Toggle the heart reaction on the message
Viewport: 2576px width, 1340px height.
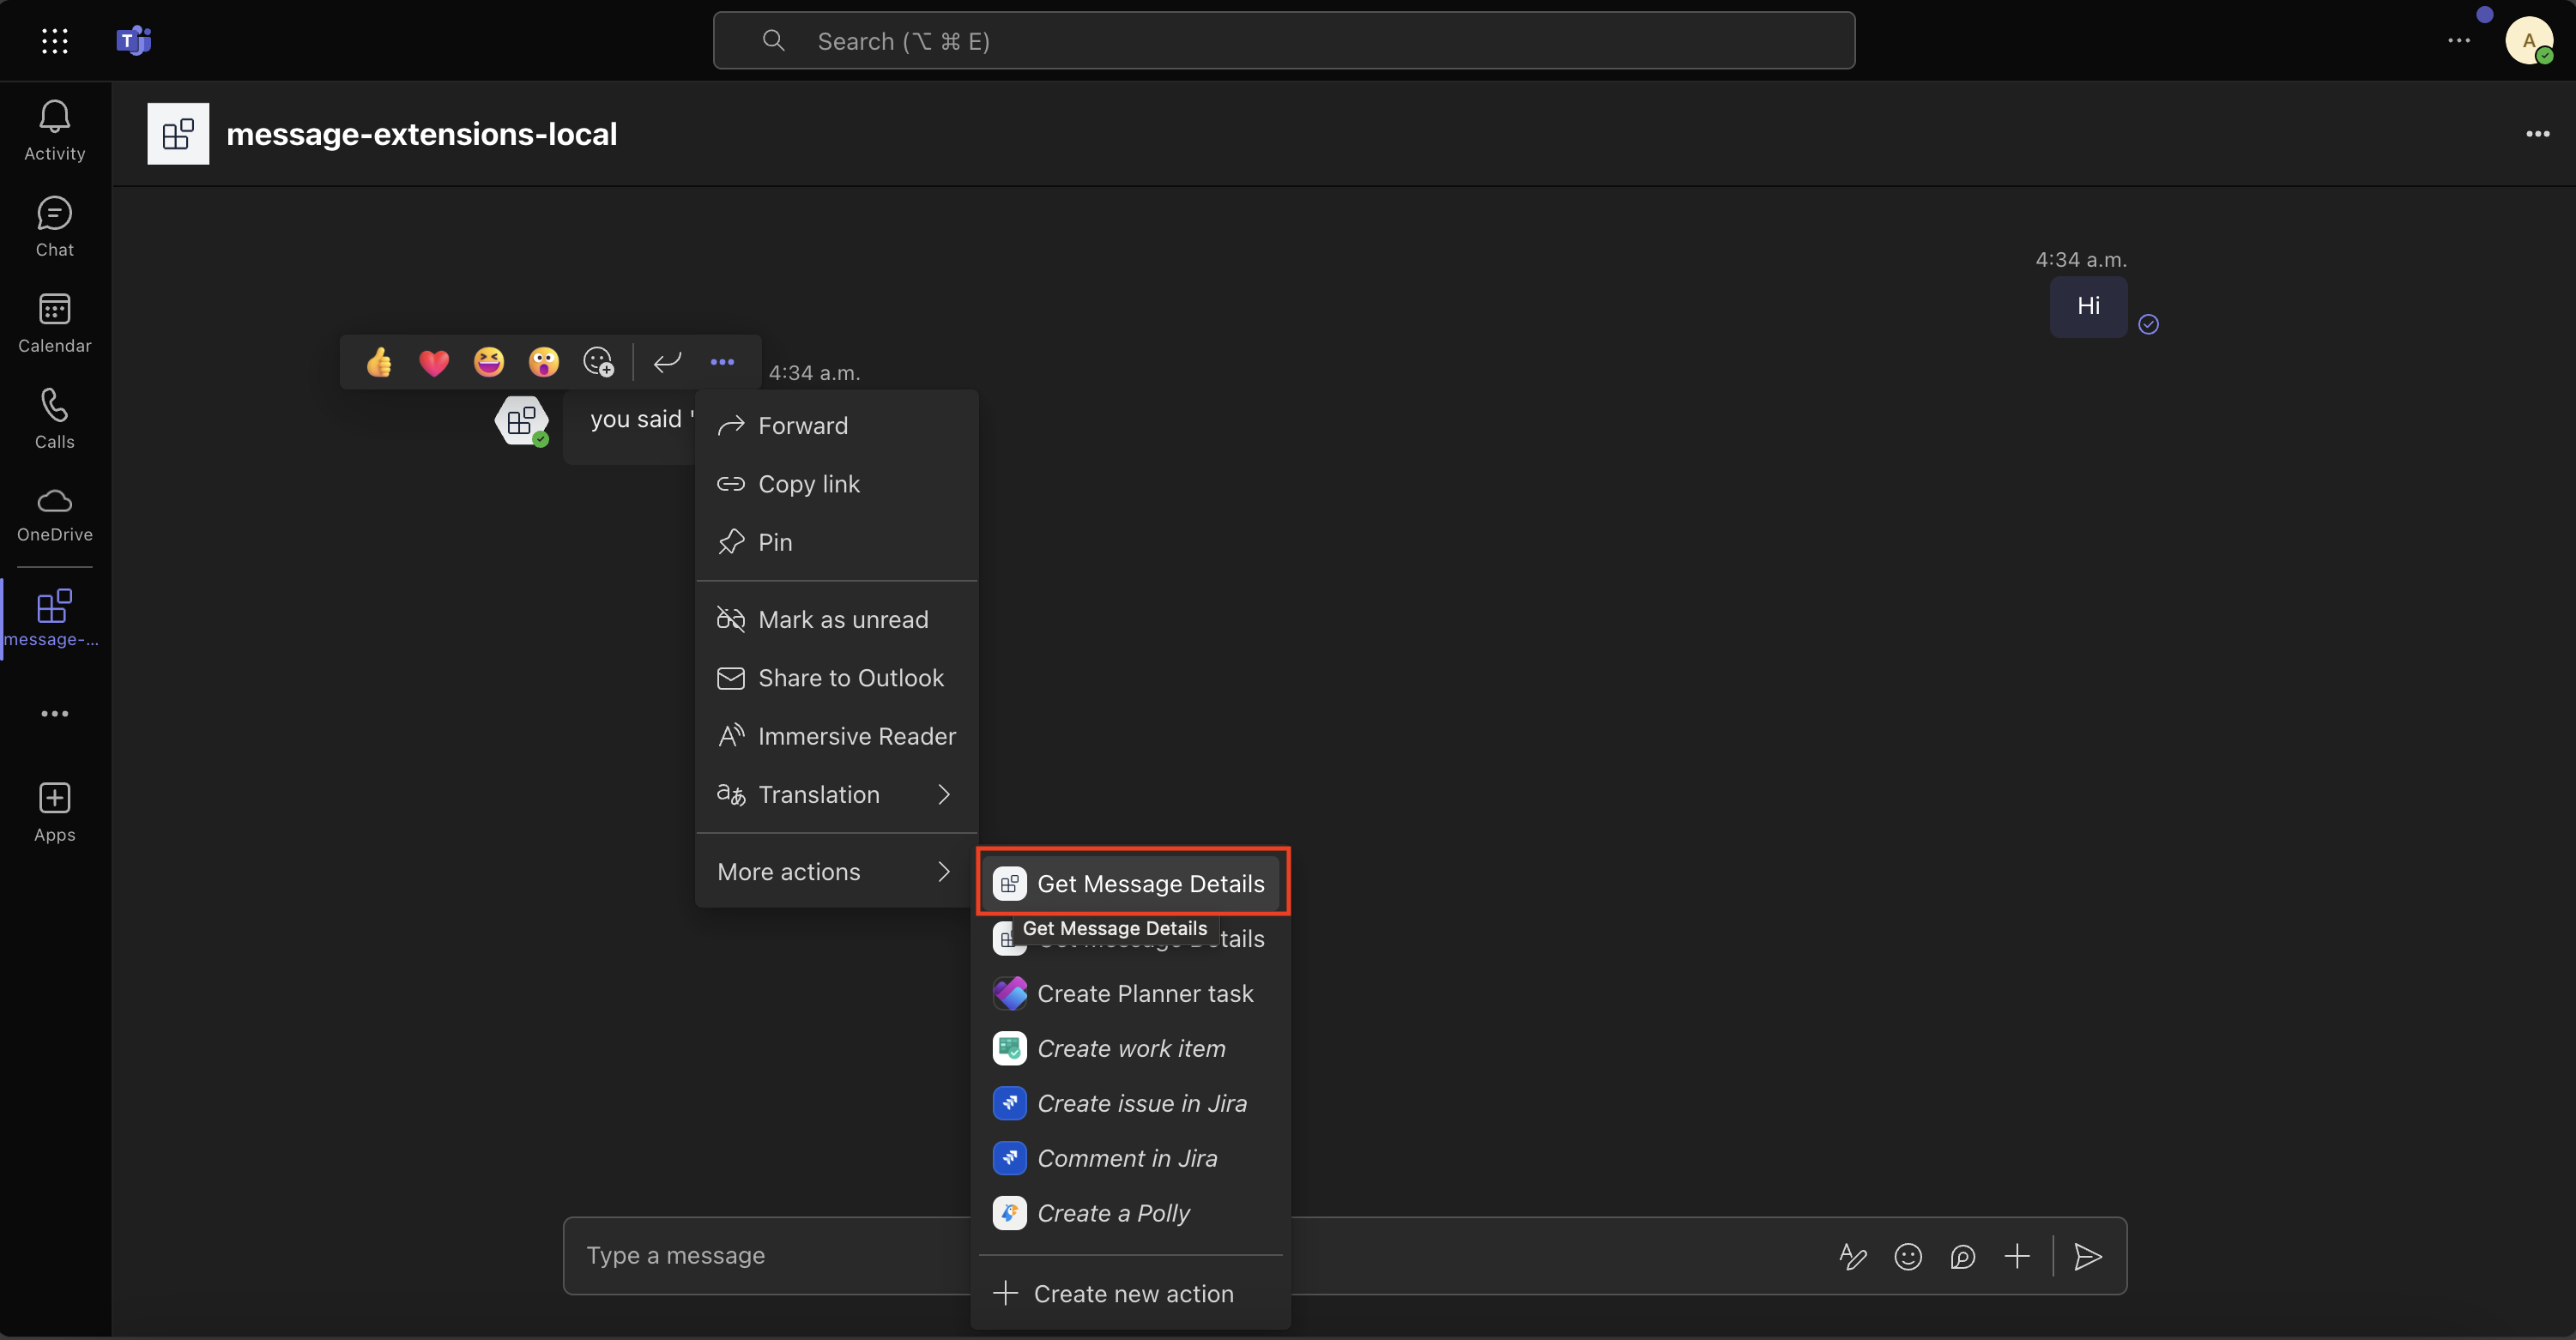coord(433,361)
